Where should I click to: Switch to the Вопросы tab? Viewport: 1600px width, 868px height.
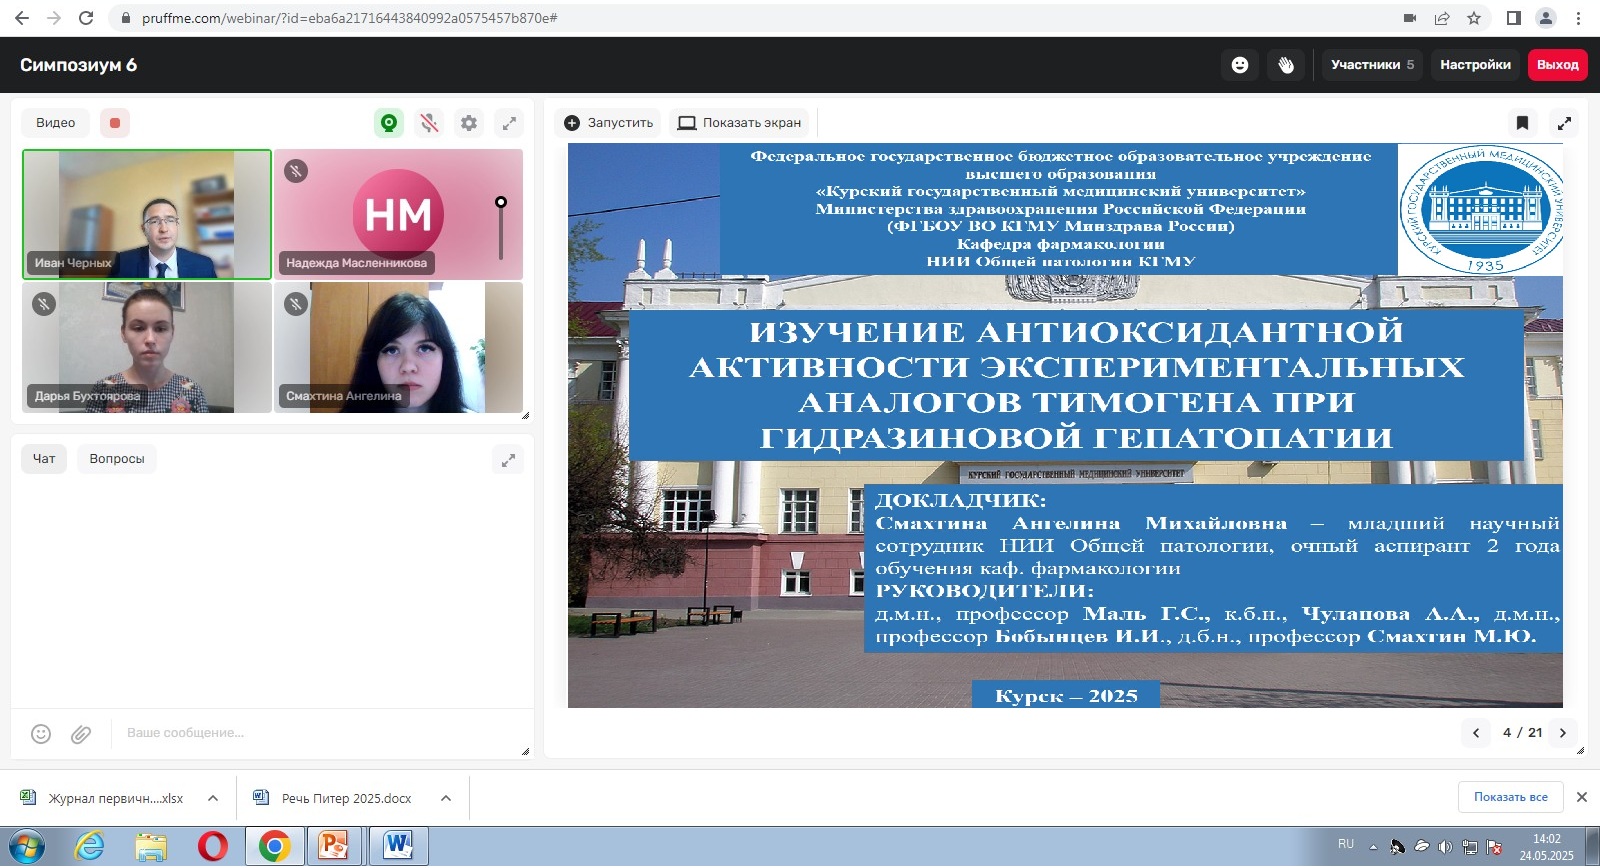(x=117, y=459)
